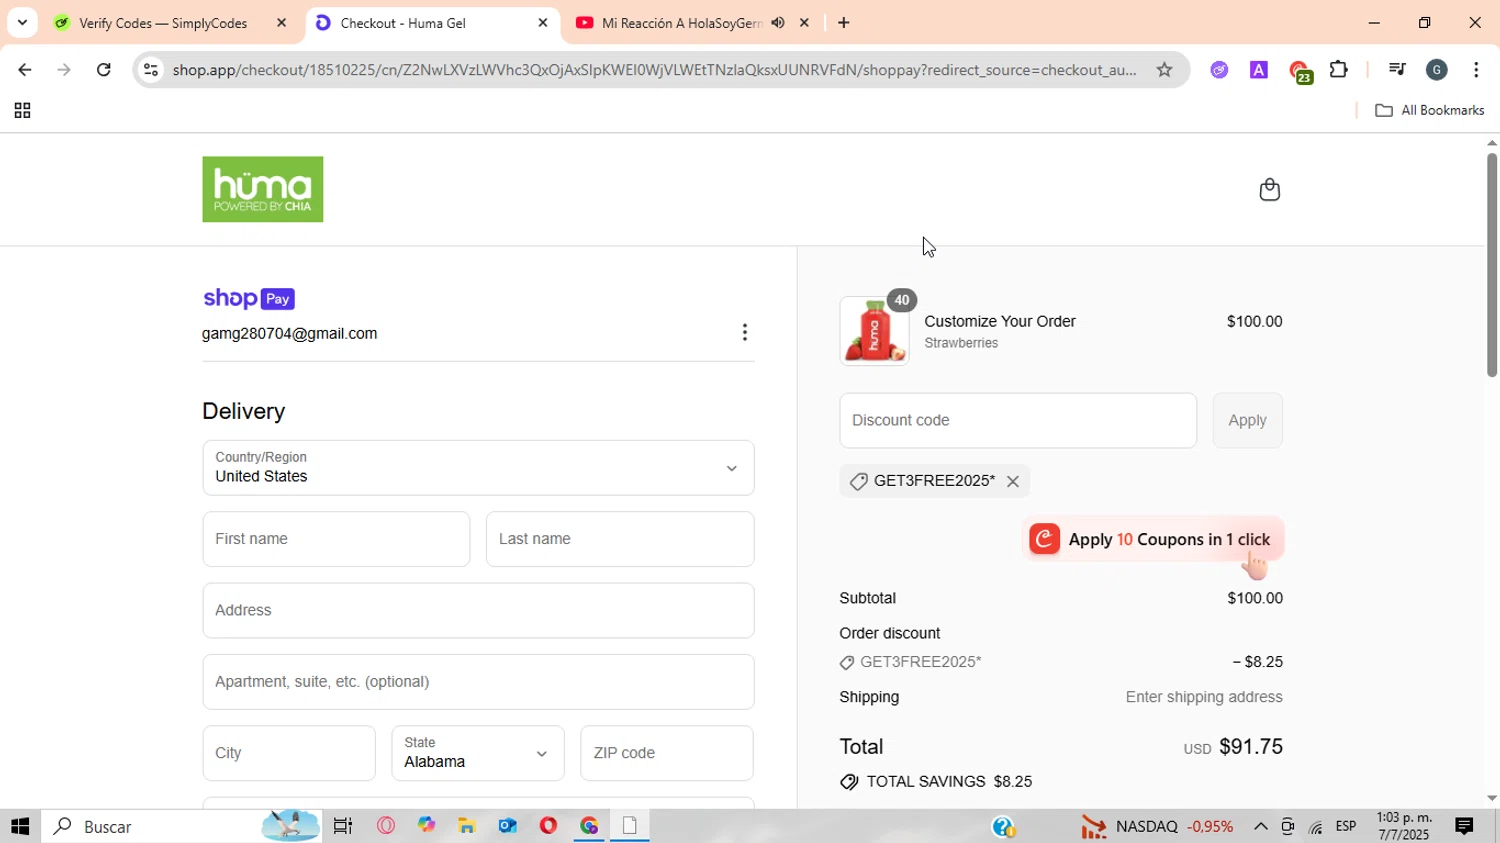
Task: Close the Verify Codes SimplyCodes tab
Action: (x=281, y=23)
